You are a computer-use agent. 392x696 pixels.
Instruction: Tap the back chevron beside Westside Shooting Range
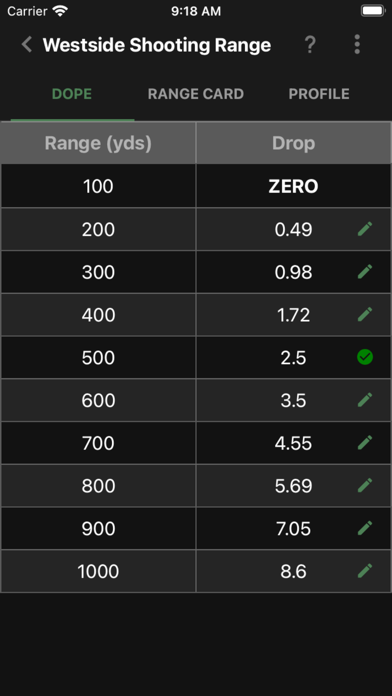click(27, 45)
